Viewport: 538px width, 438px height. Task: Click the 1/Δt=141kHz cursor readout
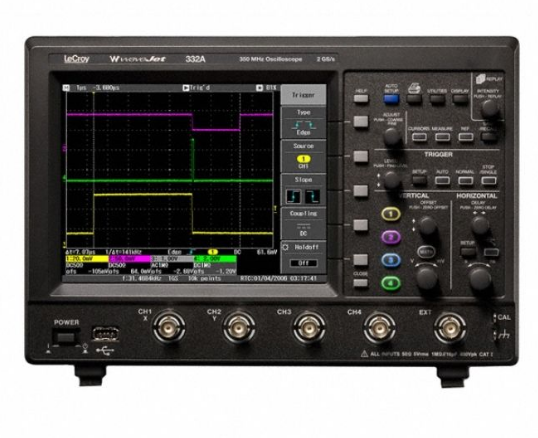pyautogui.click(x=124, y=252)
